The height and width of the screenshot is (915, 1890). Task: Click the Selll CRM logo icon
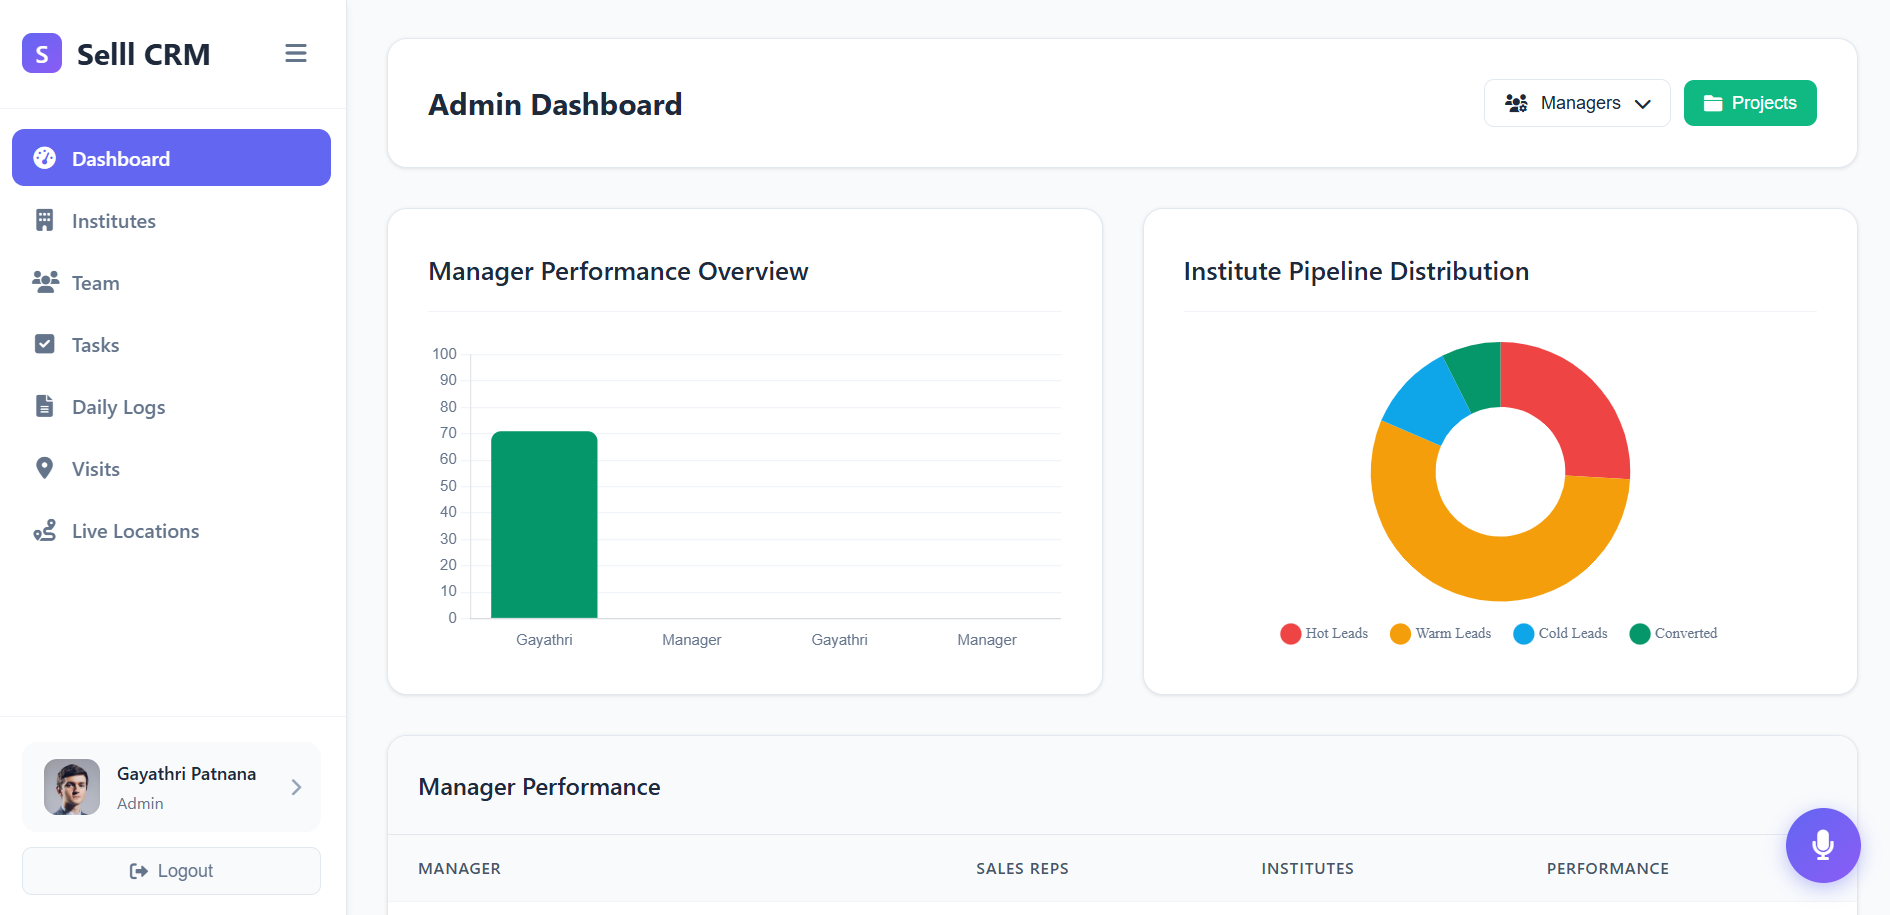(x=42, y=54)
